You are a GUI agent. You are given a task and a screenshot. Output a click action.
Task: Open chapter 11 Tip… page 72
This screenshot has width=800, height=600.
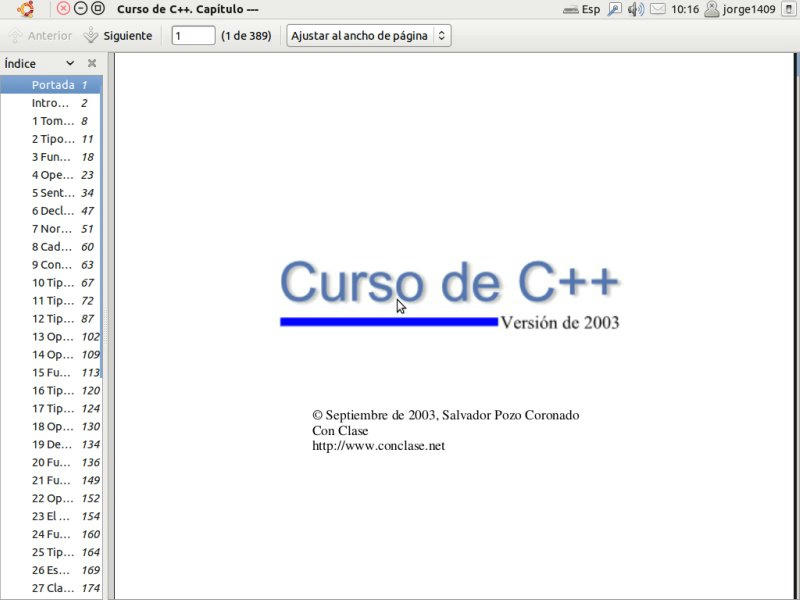click(x=51, y=301)
